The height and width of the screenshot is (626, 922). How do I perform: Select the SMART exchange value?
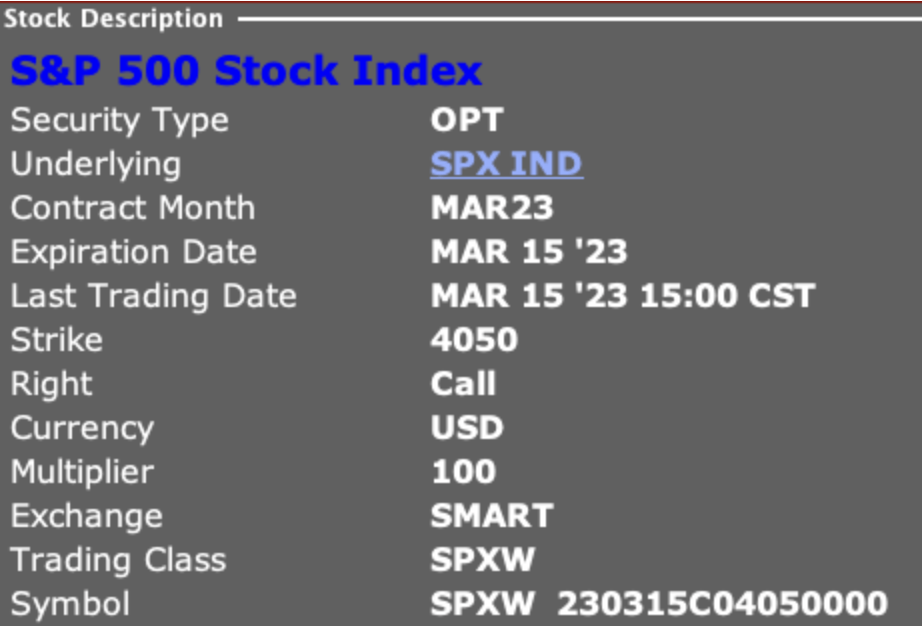pyautogui.click(x=491, y=515)
